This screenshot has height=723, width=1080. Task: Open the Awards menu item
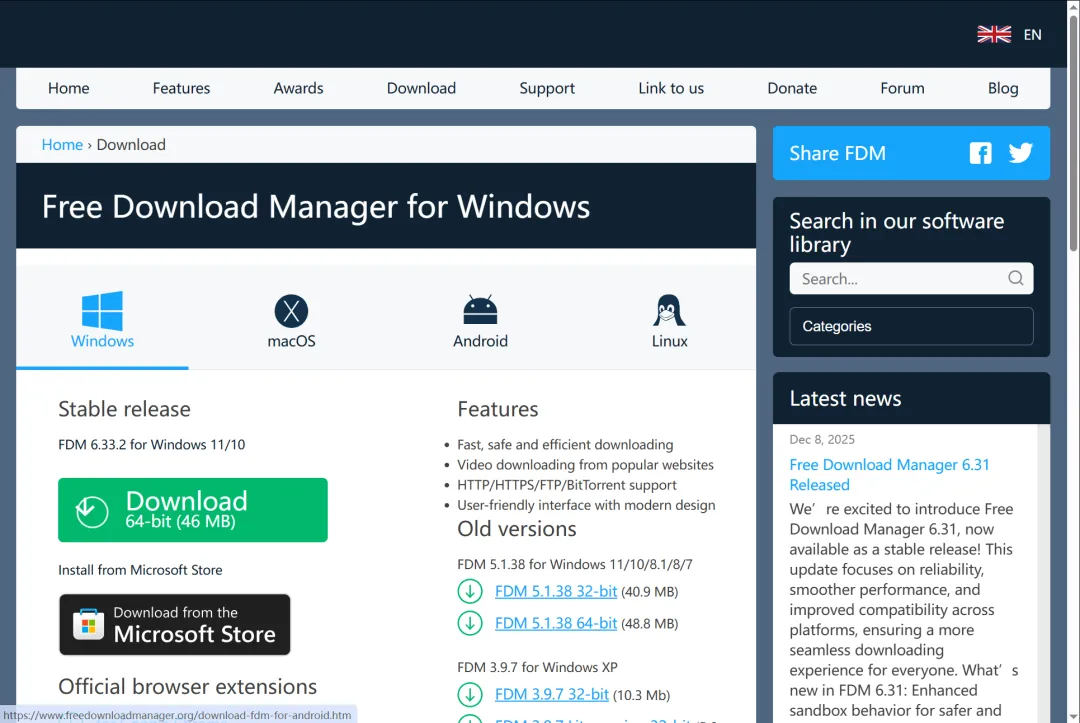[298, 88]
